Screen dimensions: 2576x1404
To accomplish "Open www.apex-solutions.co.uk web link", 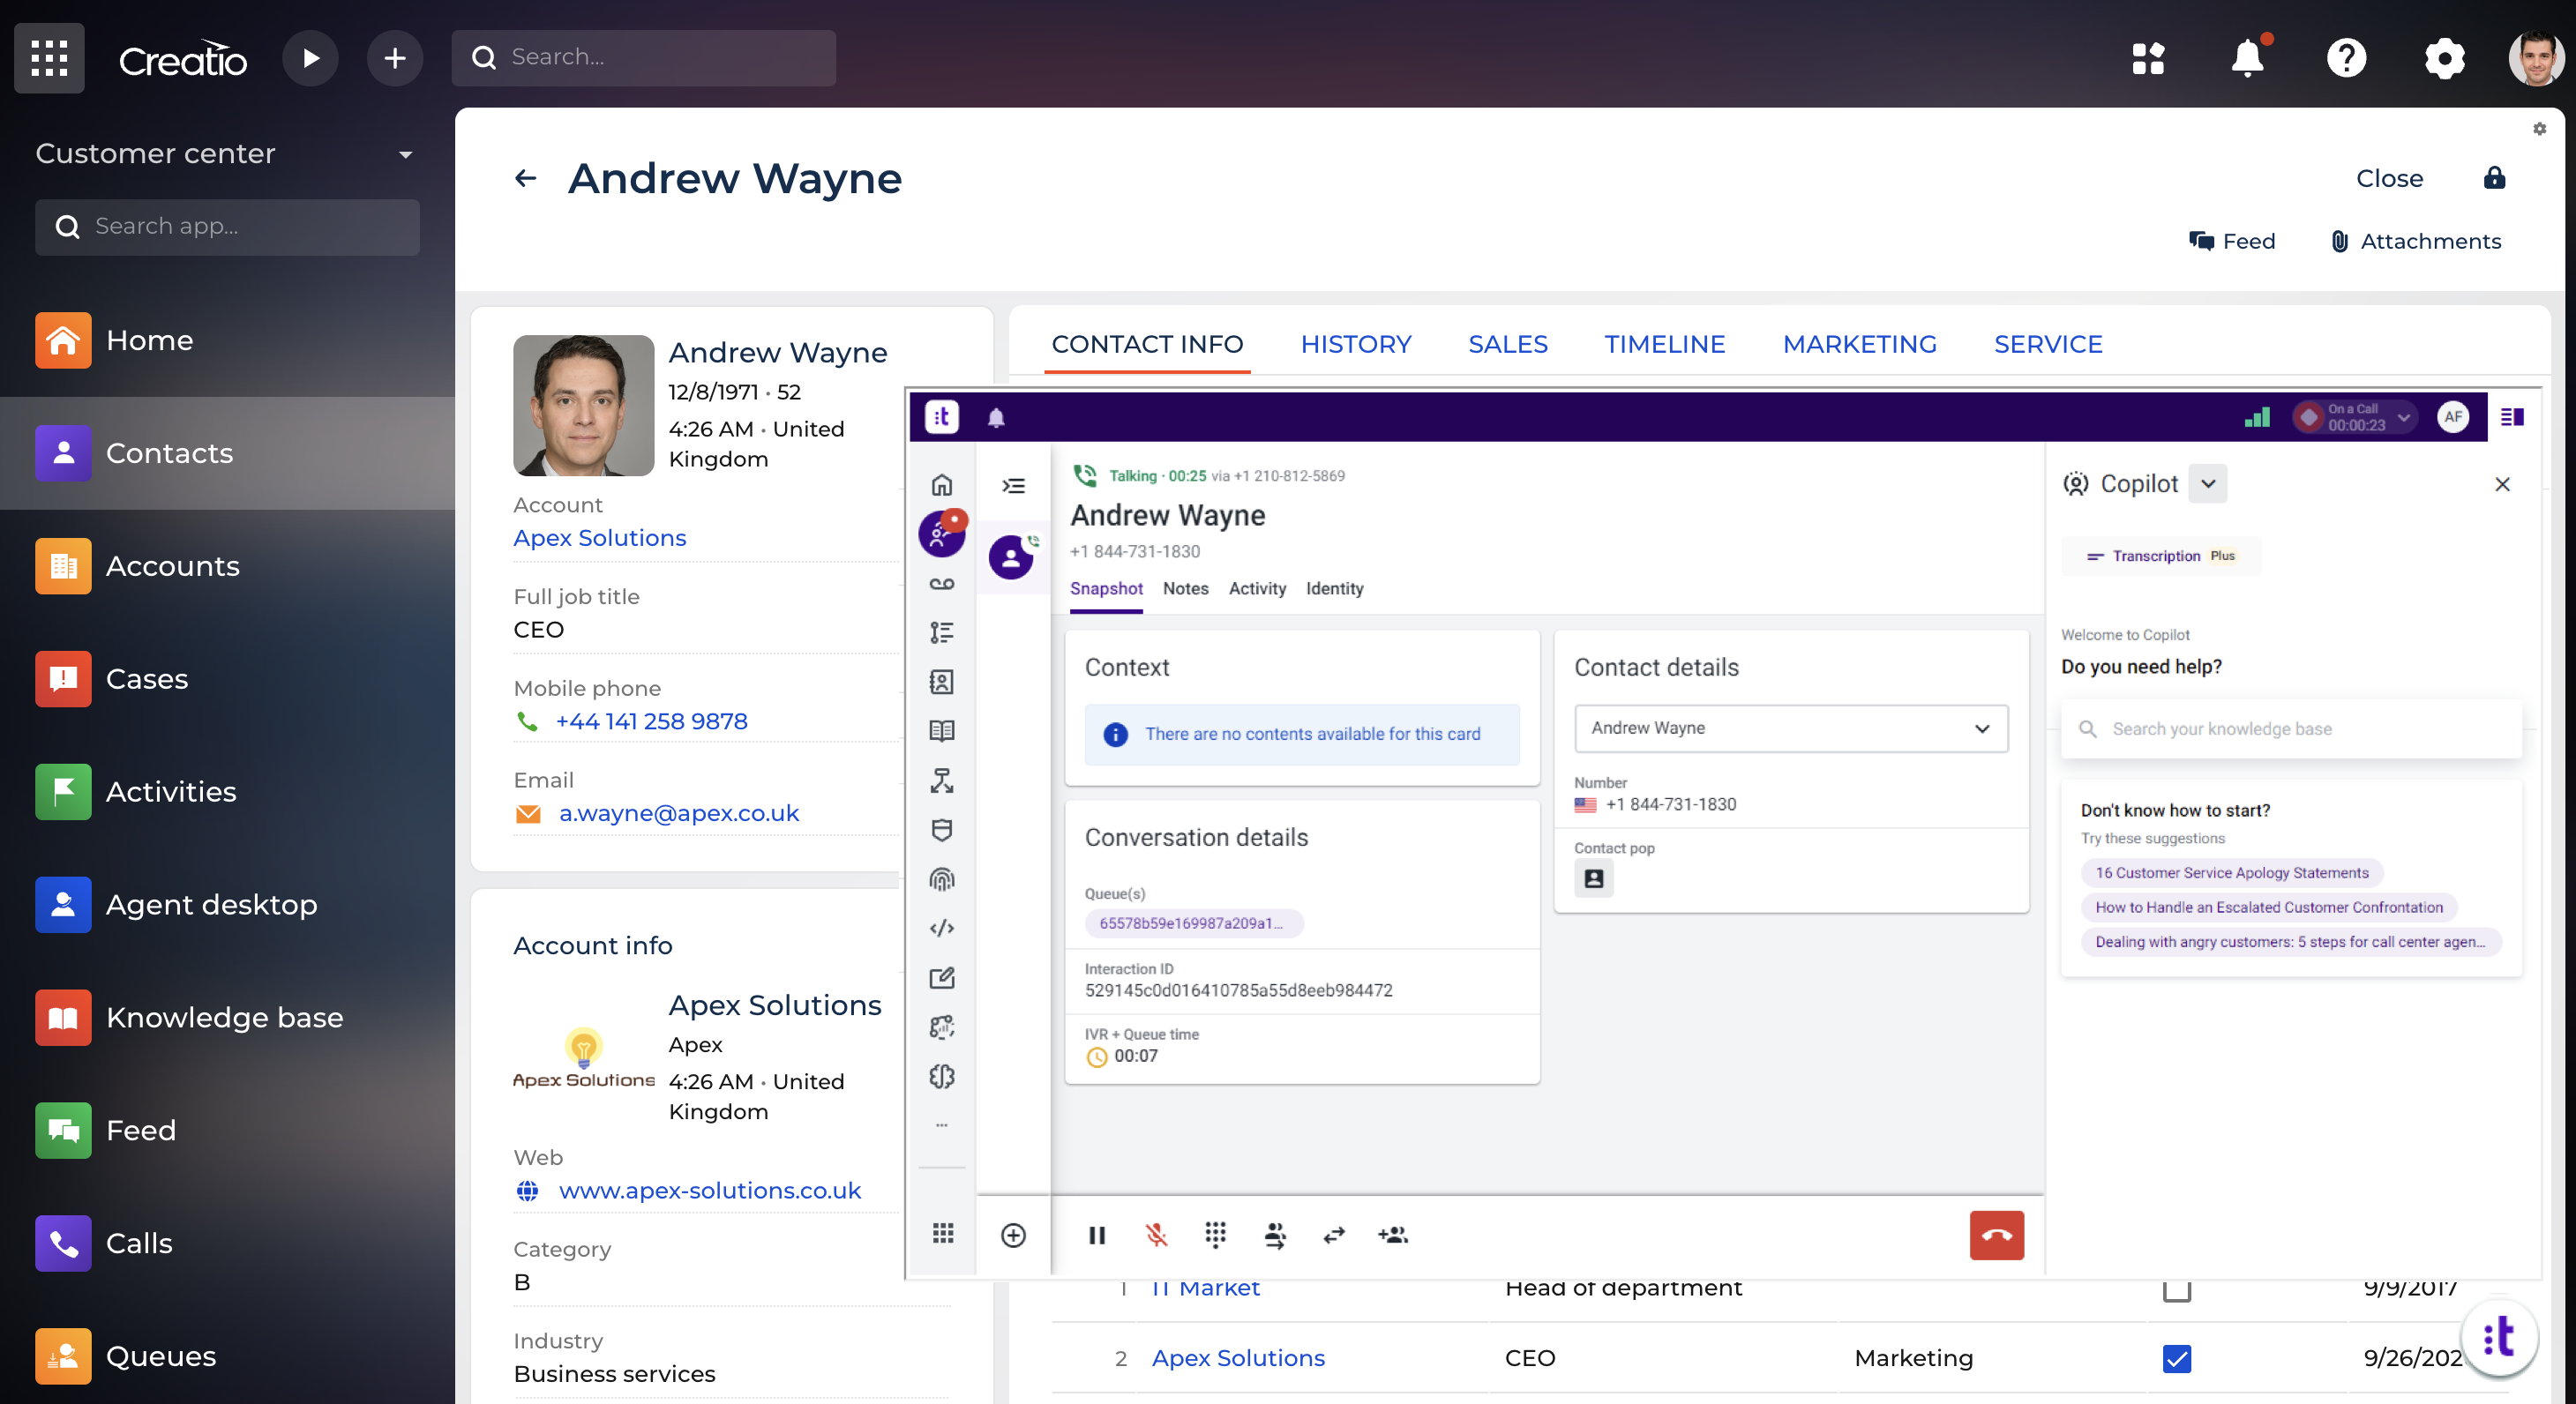I will (x=709, y=1190).
